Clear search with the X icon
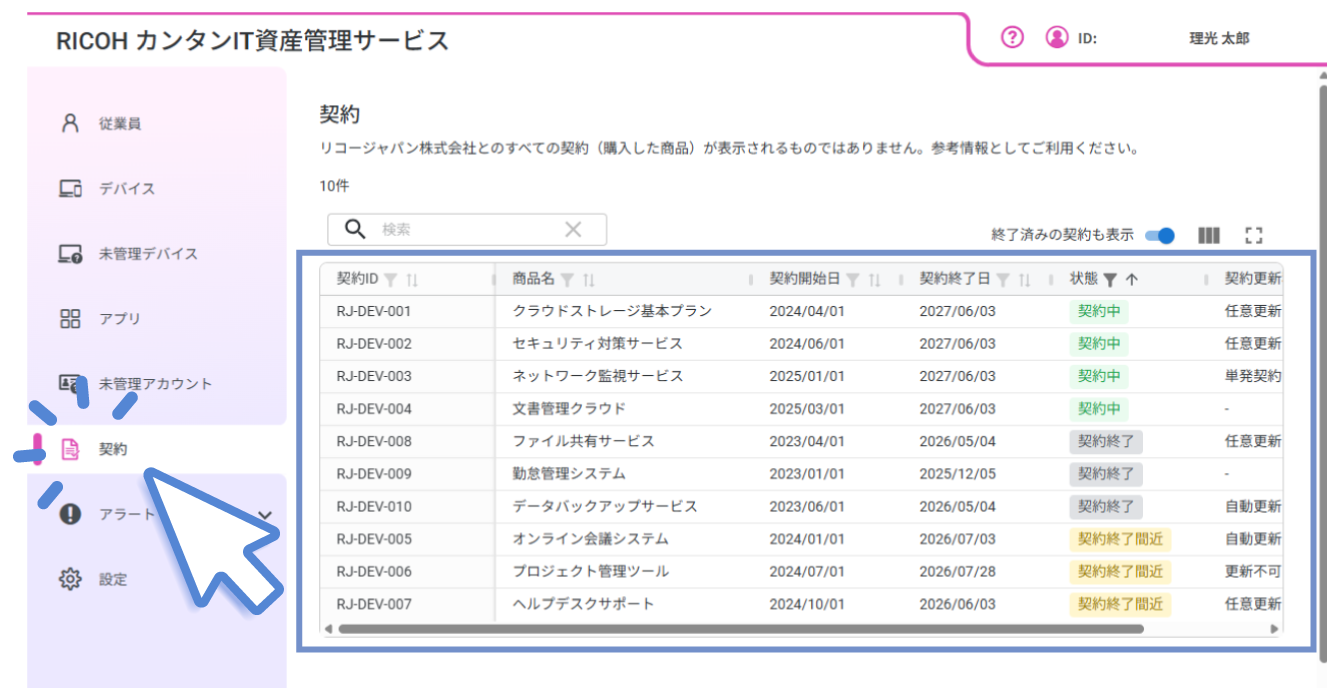Viewport: 1340px width, 700px height. (x=573, y=229)
